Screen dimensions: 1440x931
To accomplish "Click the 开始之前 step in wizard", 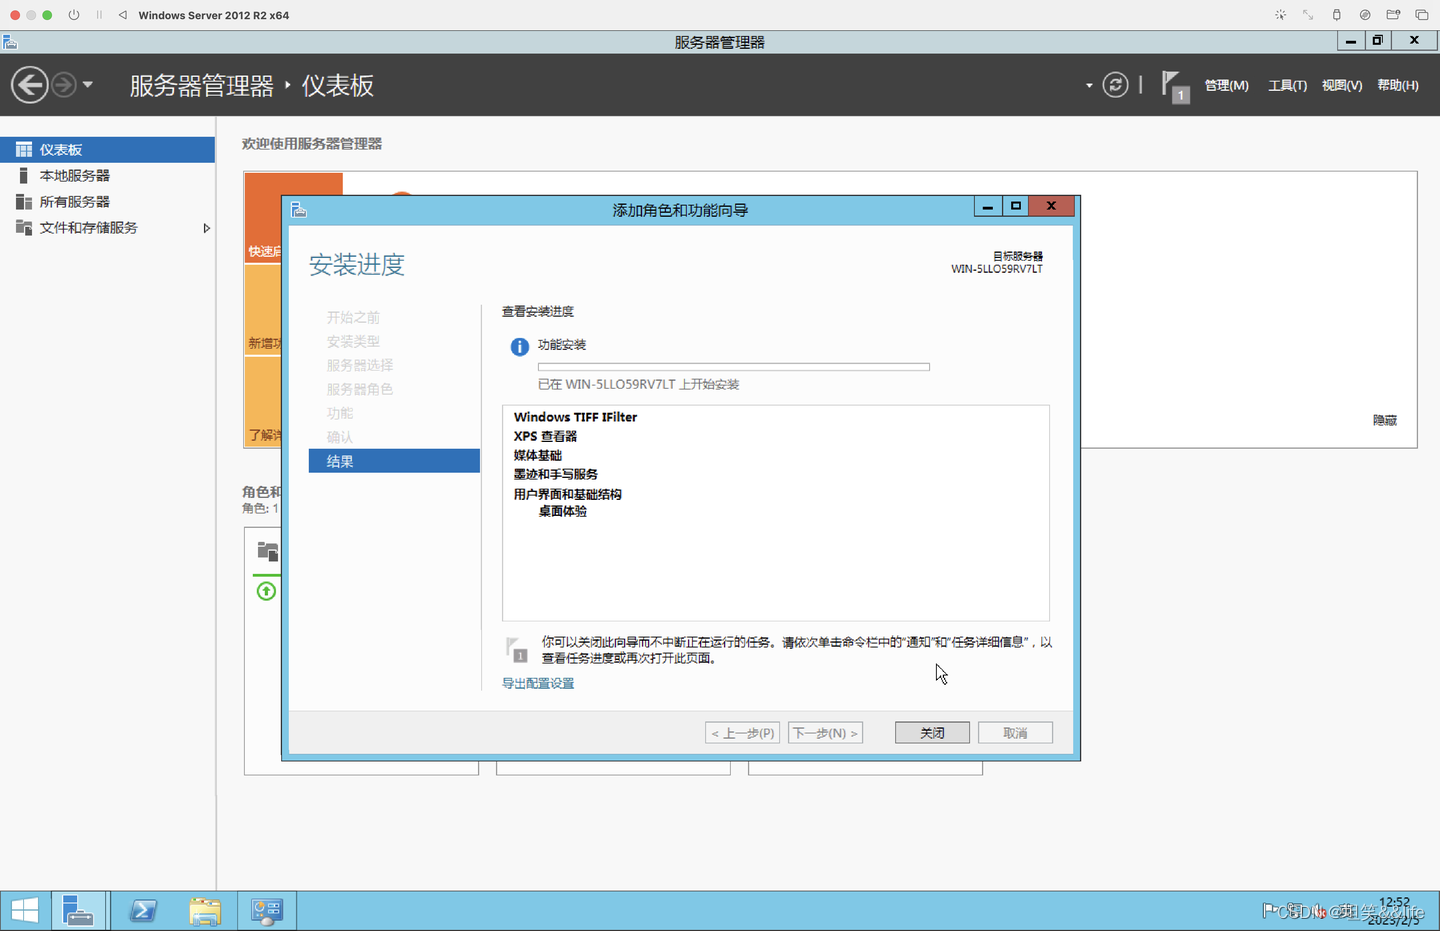I will coord(353,317).
